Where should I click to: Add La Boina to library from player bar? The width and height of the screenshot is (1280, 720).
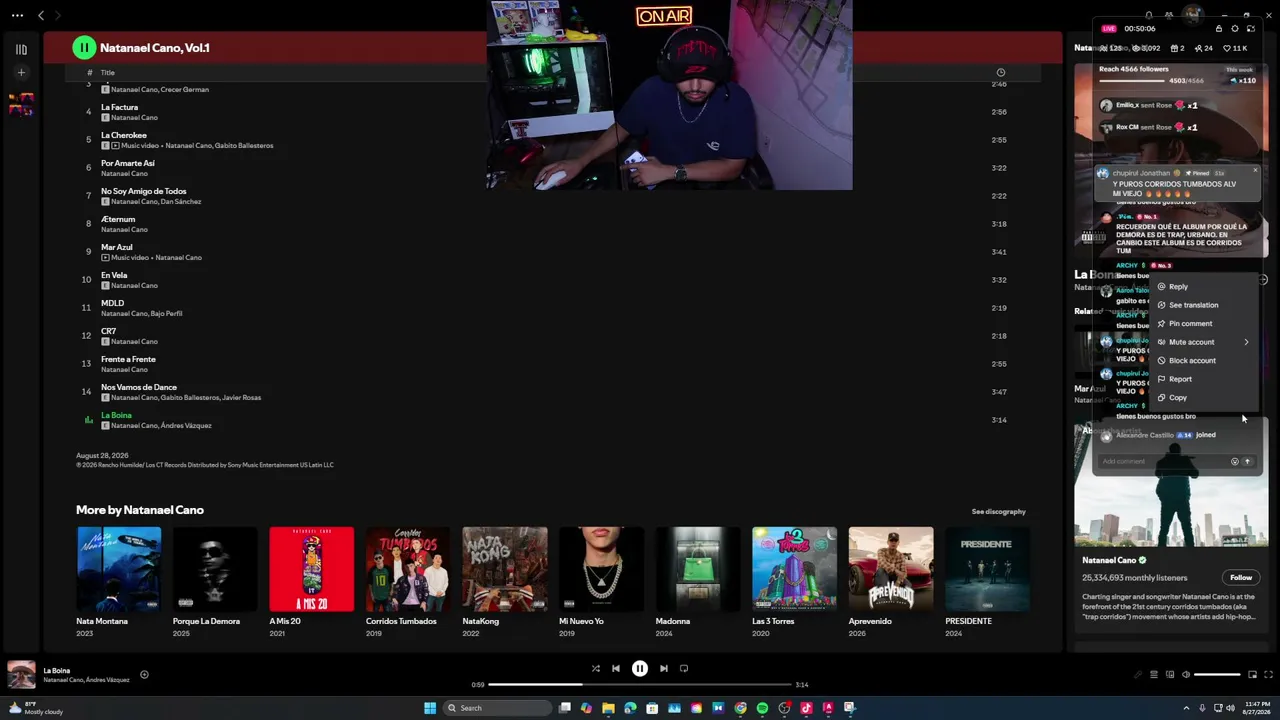[x=144, y=675]
